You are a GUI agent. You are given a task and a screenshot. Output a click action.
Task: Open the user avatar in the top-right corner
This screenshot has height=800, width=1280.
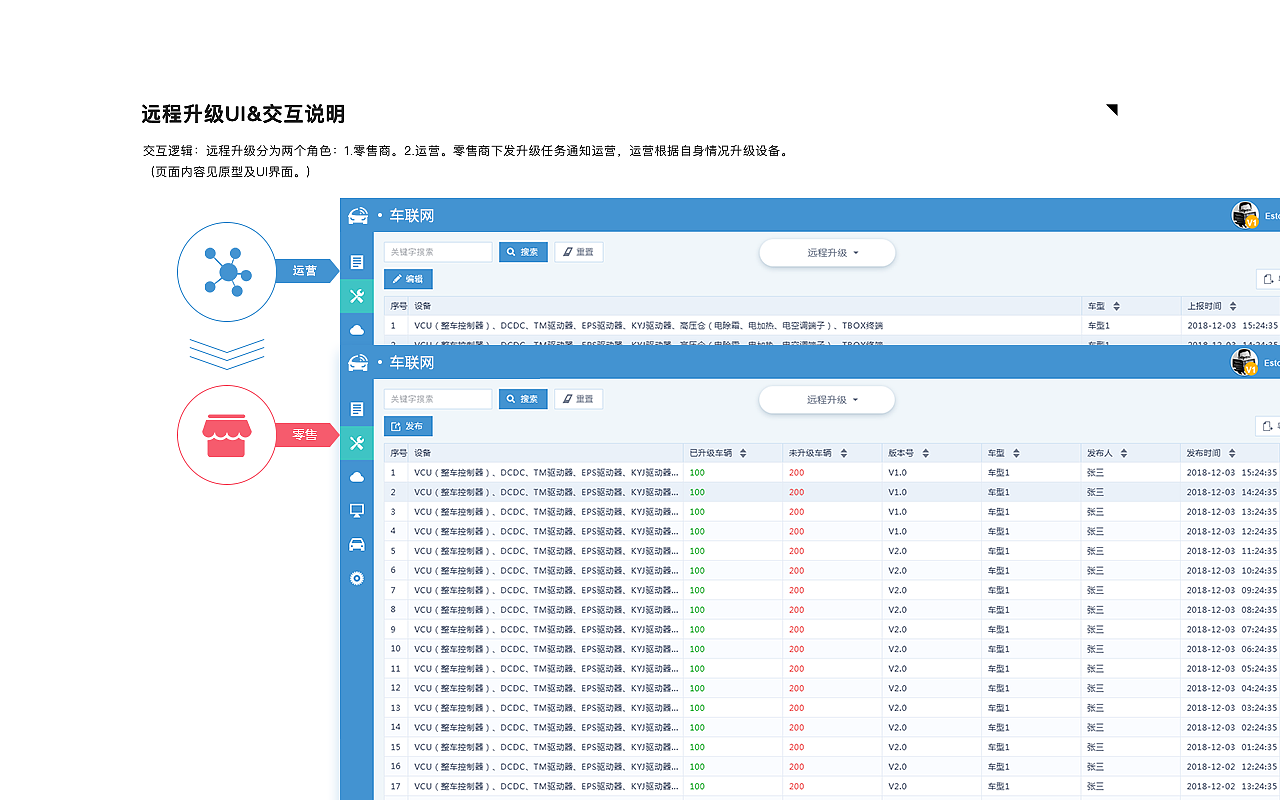(x=1245, y=362)
